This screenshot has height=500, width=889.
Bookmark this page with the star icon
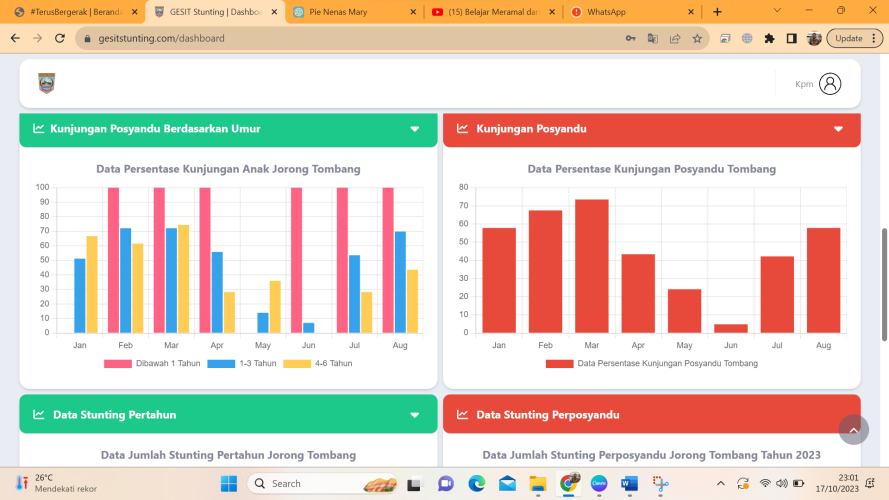[697, 38]
